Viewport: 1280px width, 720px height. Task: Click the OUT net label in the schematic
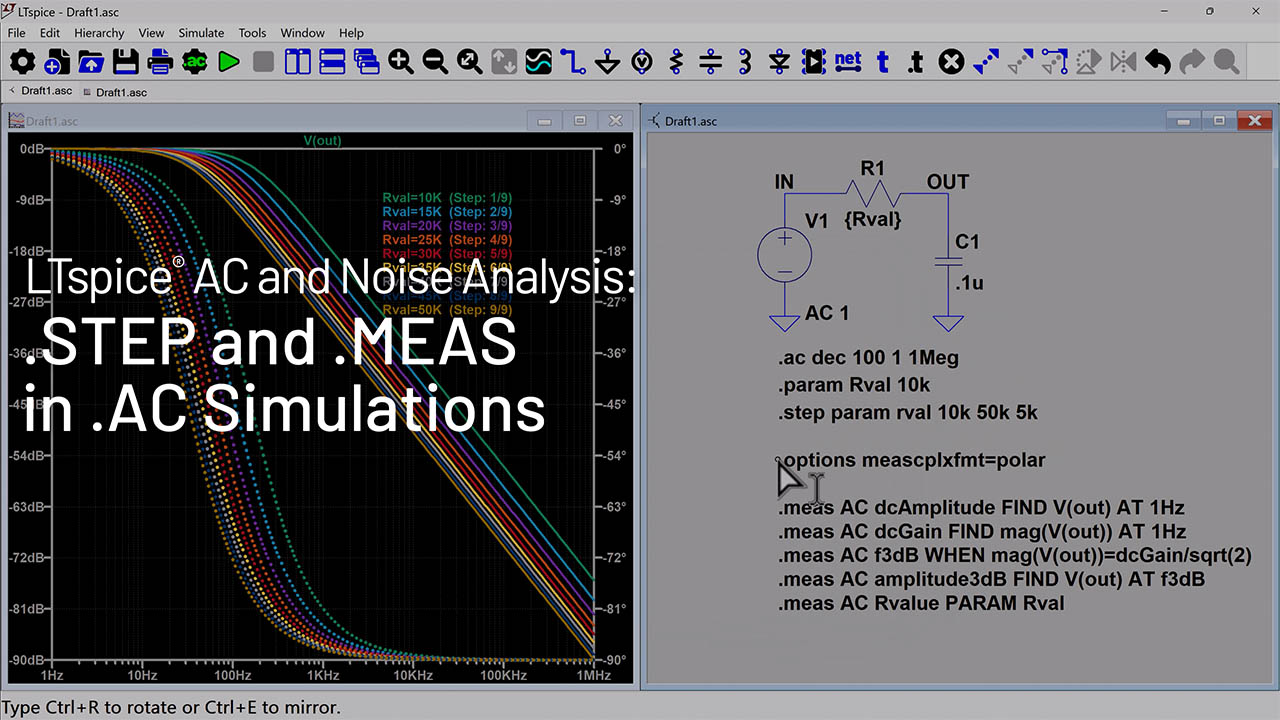[x=947, y=182]
